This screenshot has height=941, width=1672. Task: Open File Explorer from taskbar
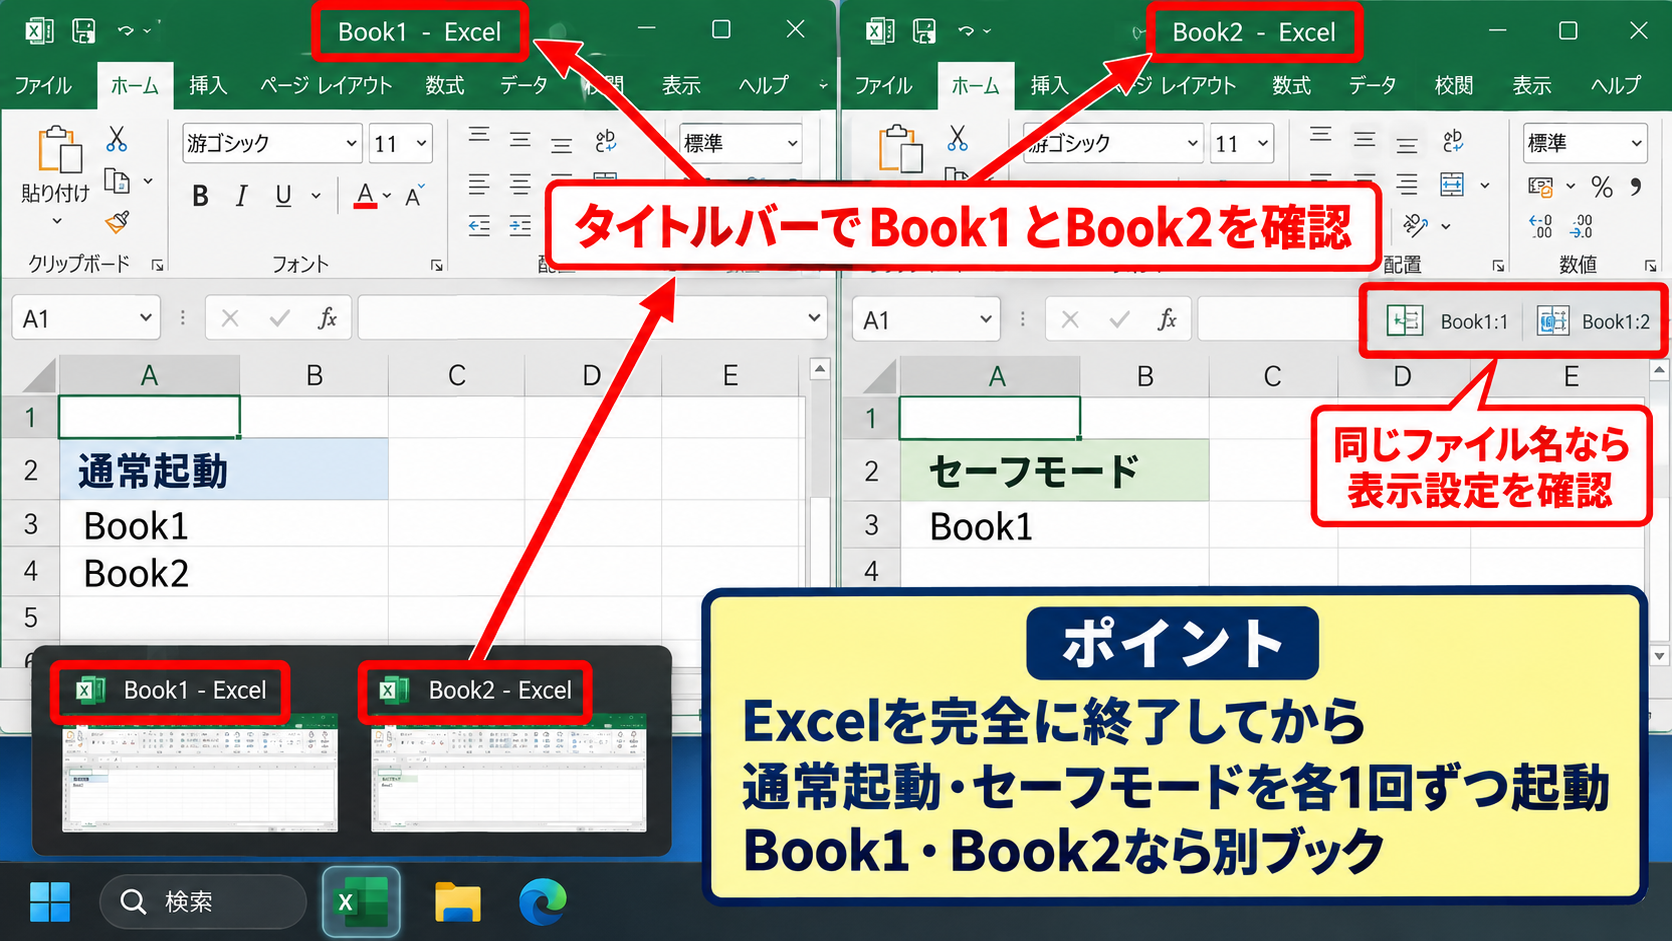[458, 902]
